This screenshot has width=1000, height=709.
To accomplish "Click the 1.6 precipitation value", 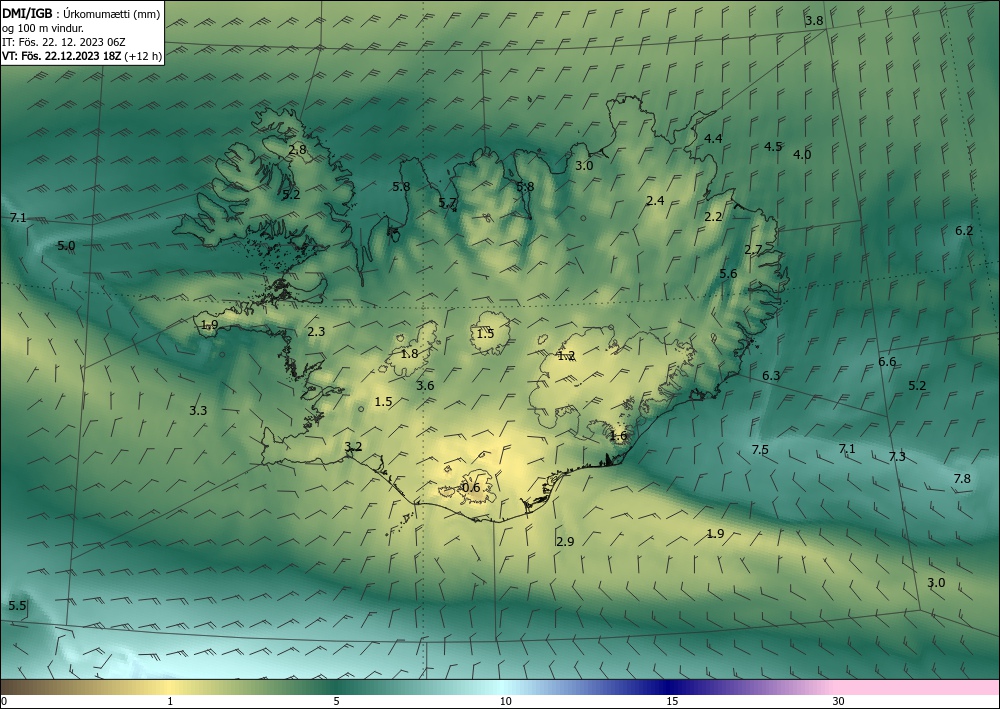I will (619, 436).
